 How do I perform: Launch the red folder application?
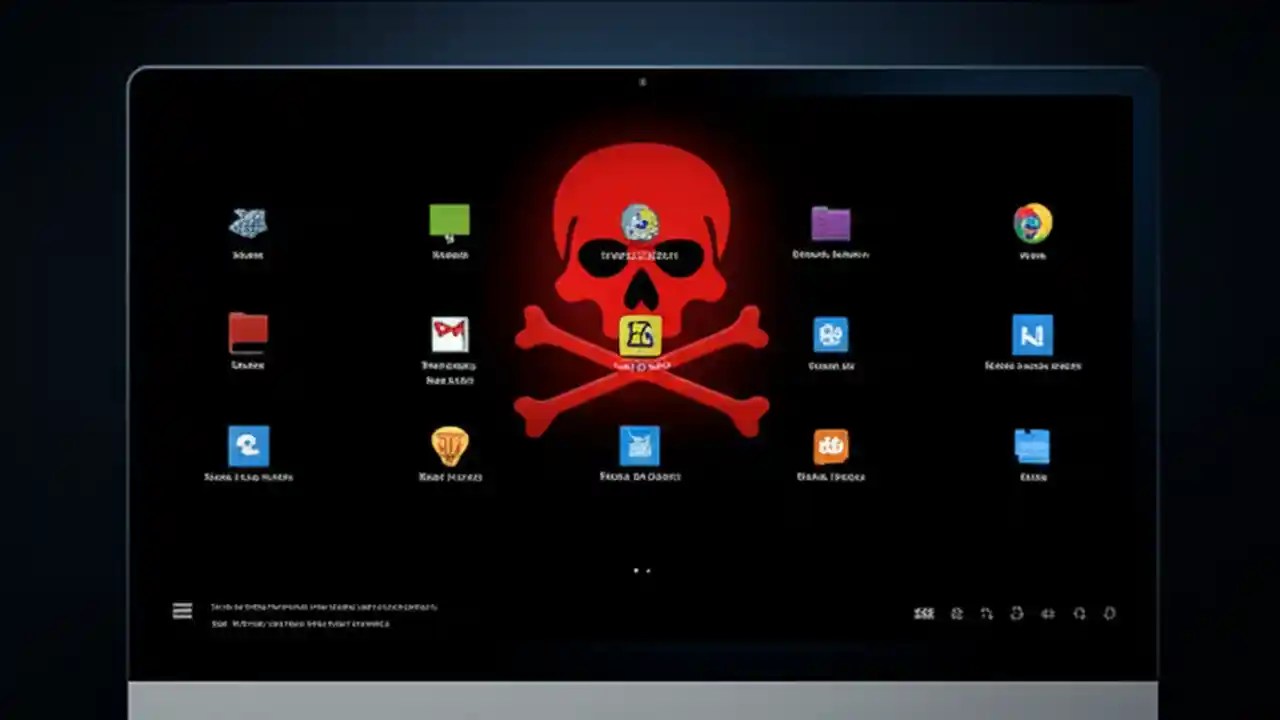click(x=248, y=333)
